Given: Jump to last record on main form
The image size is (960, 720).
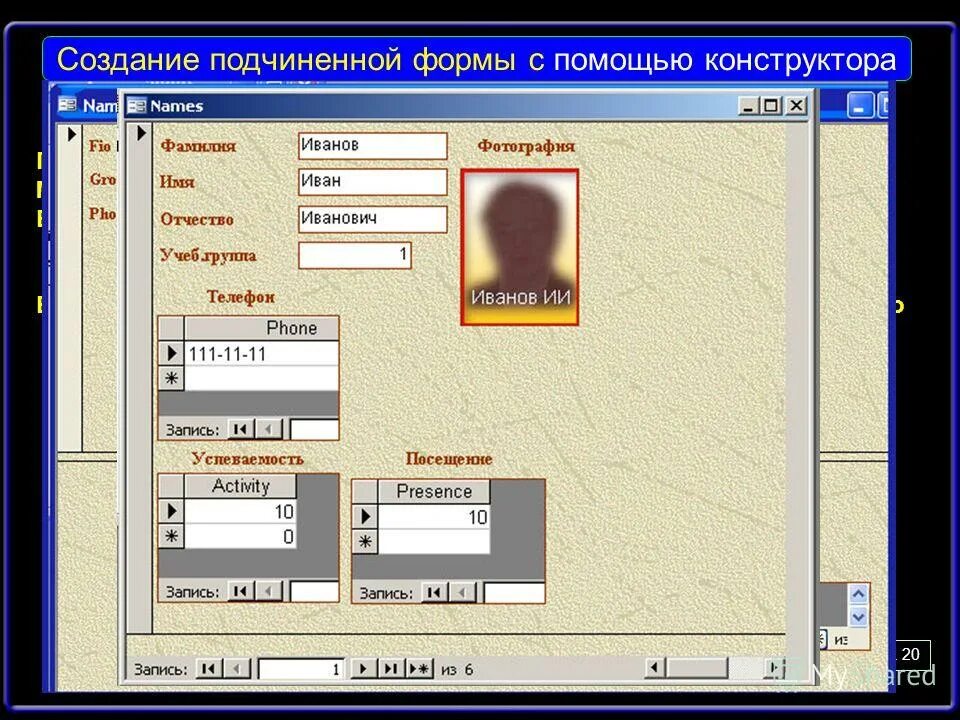Looking at the screenshot, I should pyautogui.click(x=388, y=667).
